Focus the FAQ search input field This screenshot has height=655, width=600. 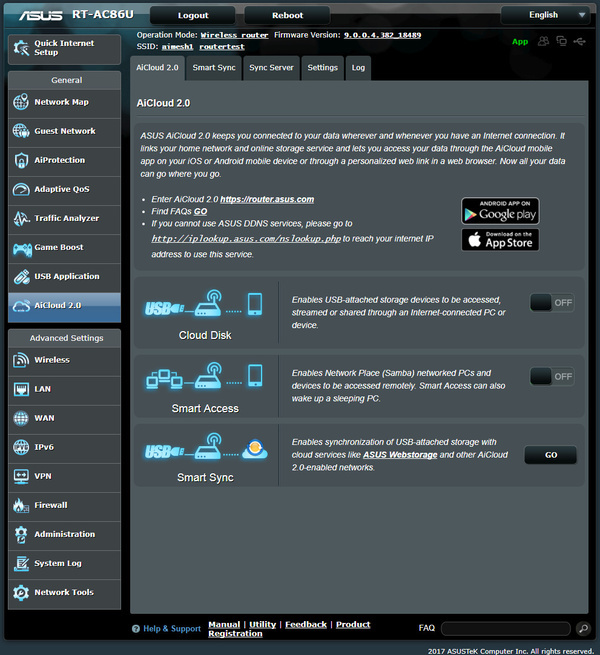(x=506, y=628)
